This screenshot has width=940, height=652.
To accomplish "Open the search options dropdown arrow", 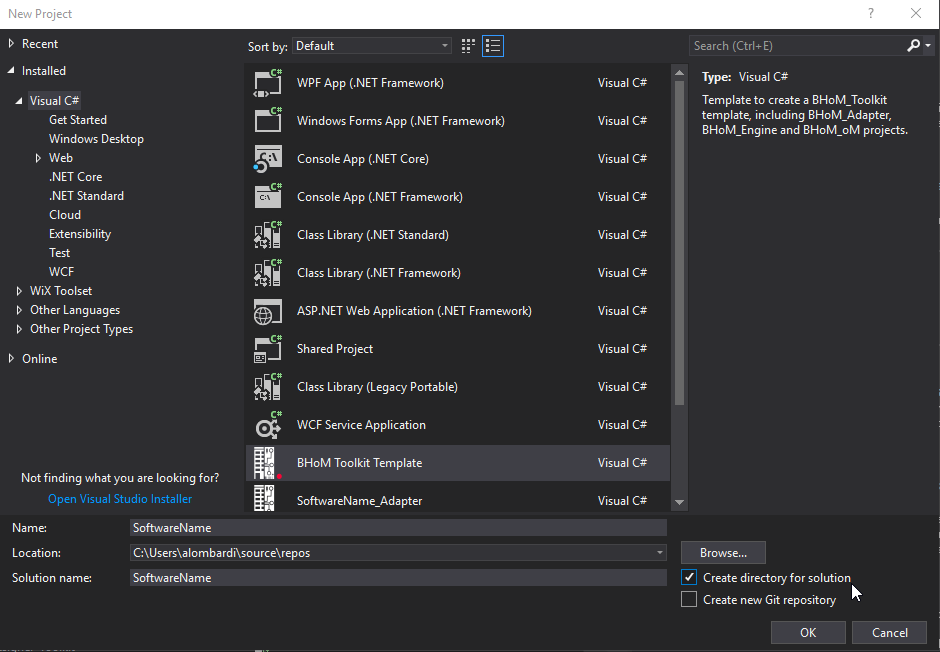I will point(928,46).
